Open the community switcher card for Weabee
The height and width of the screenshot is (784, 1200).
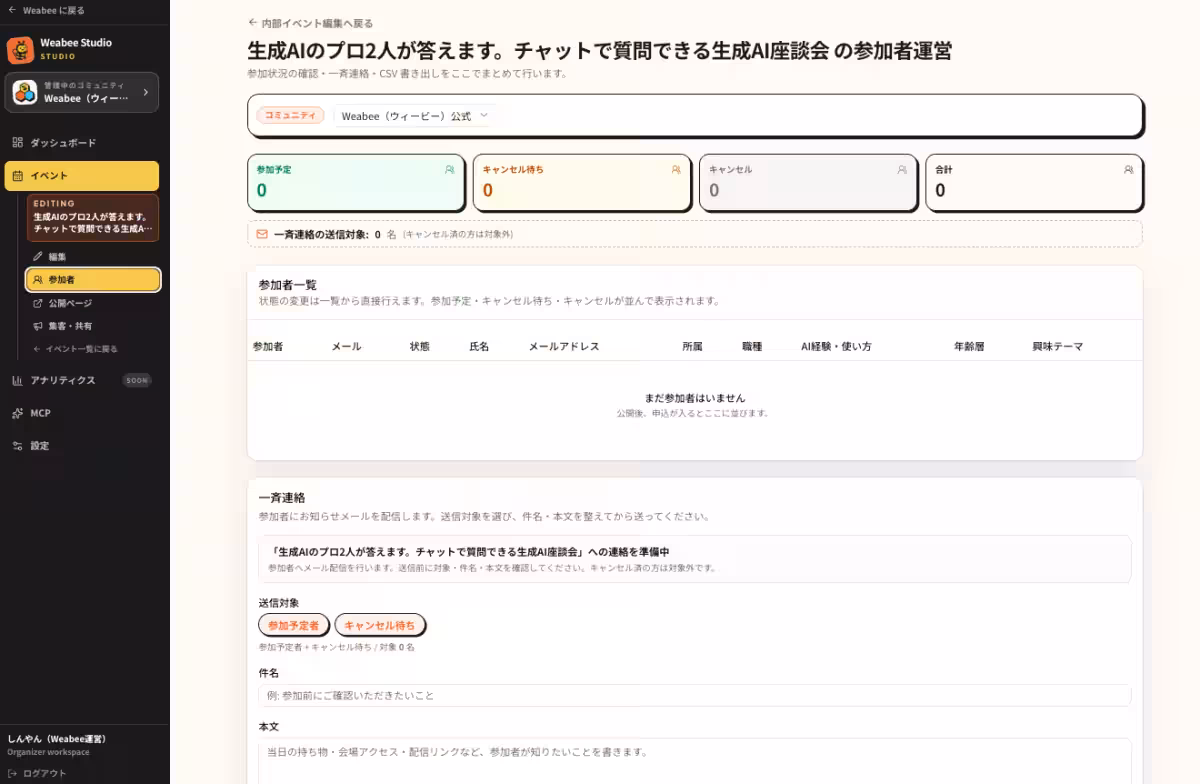[82, 92]
